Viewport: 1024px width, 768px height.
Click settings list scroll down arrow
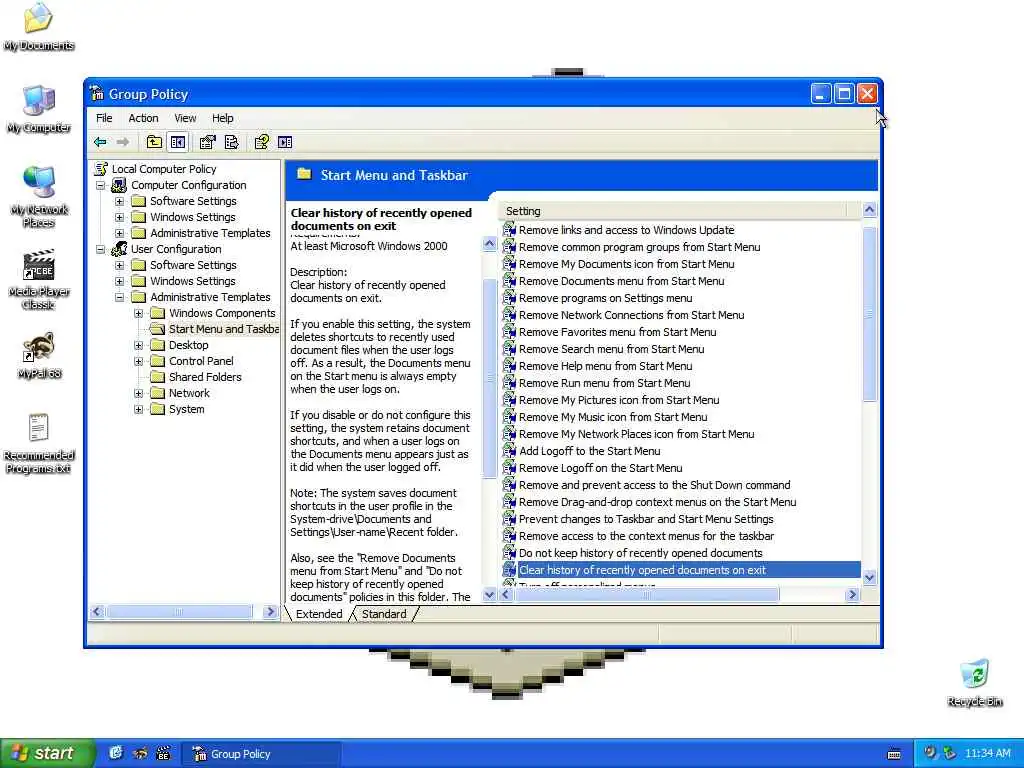(869, 577)
